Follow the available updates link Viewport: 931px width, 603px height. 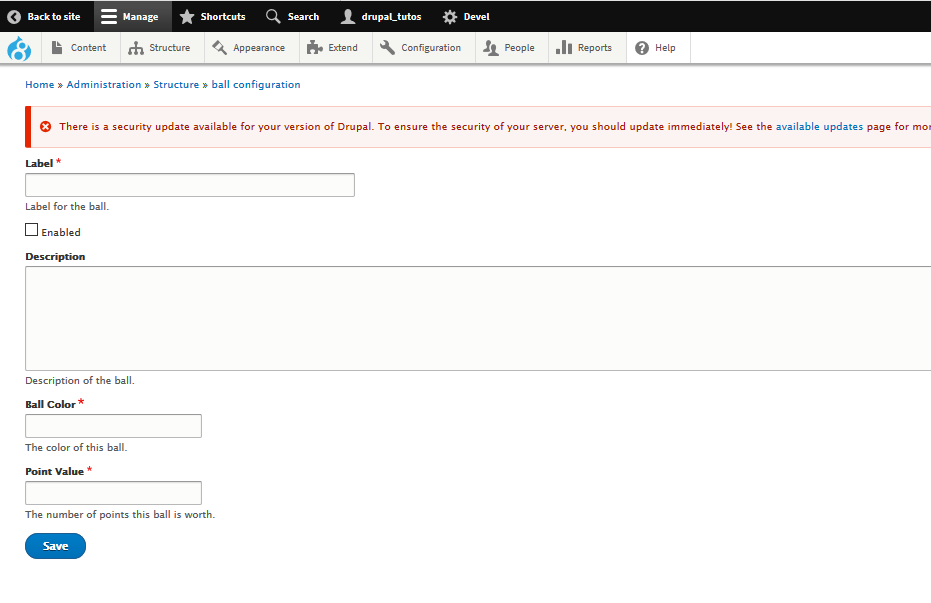pyautogui.click(x=812, y=127)
